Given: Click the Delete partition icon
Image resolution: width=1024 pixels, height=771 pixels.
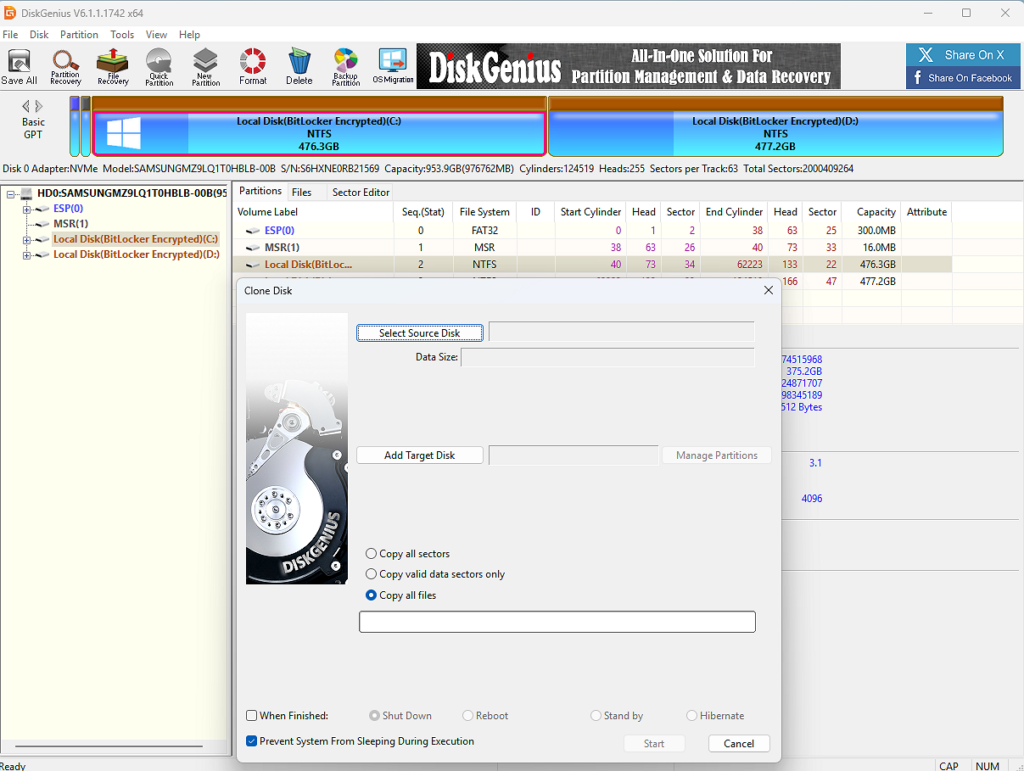Looking at the screenshot, I should [x=299, y=66].
